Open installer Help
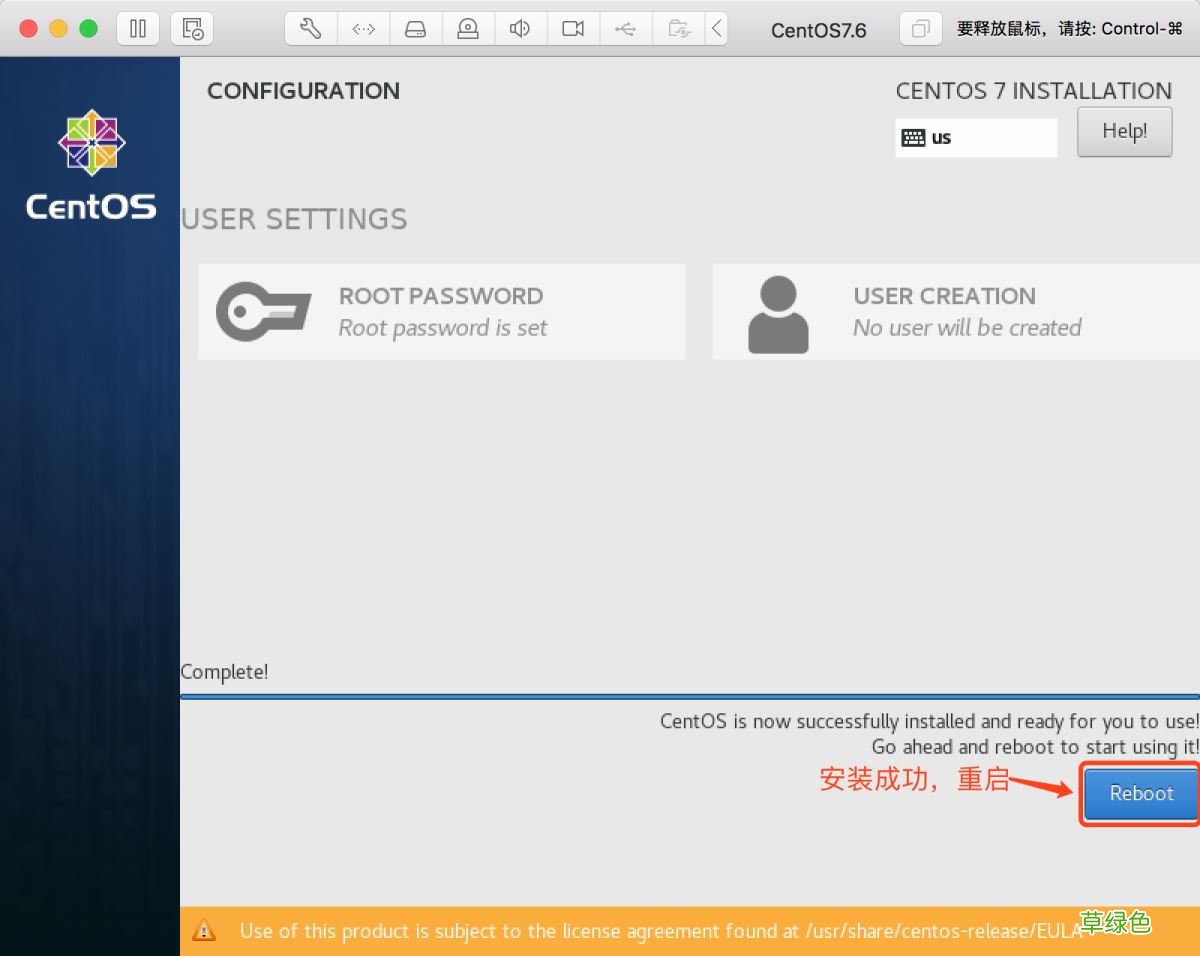The image size is (1200, 956). tap(1124, 131)
